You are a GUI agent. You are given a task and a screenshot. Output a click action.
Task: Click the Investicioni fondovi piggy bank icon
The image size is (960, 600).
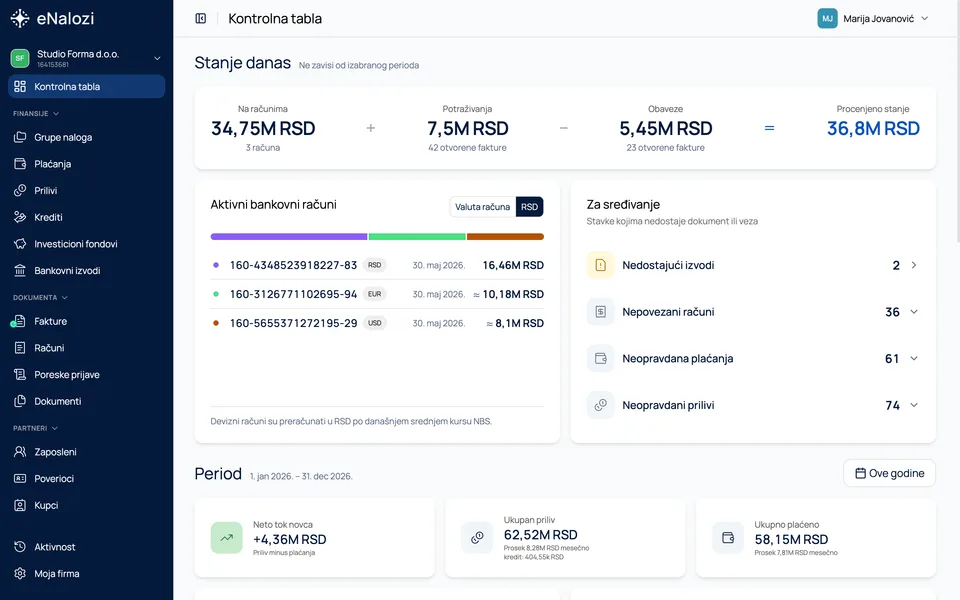click(x=20, y=244)
